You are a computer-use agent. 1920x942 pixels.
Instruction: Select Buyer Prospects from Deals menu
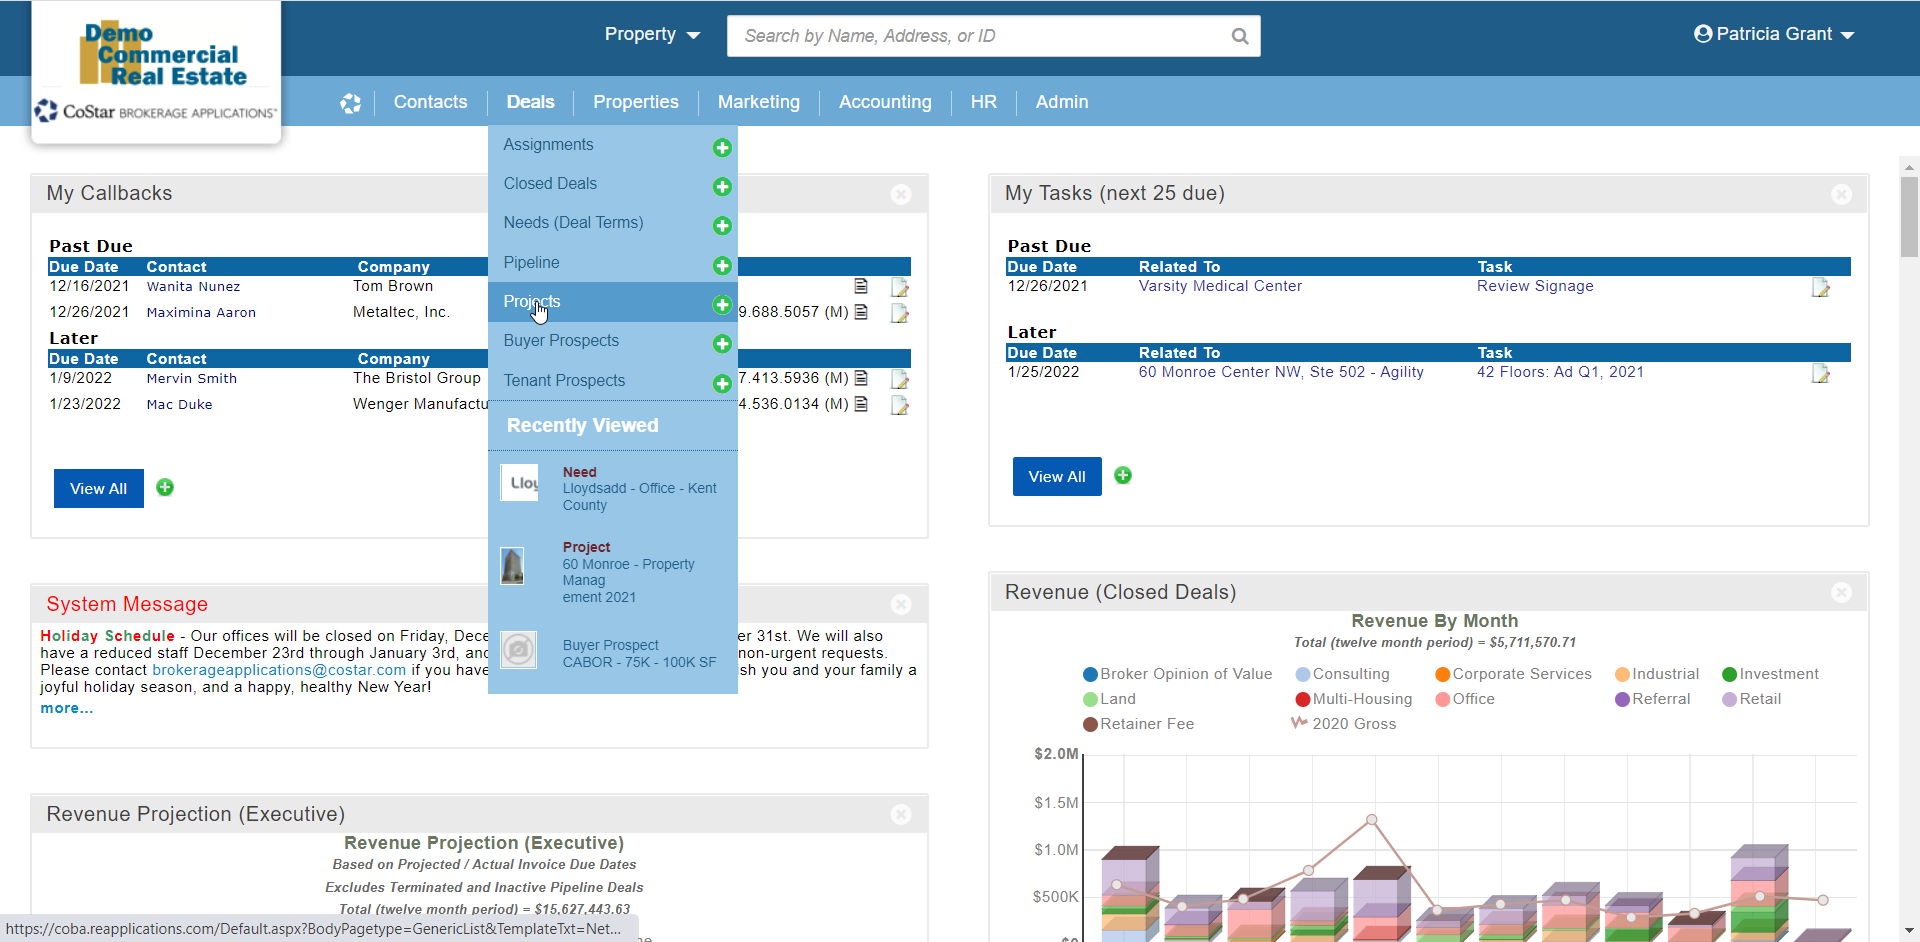tap(561, 341)
